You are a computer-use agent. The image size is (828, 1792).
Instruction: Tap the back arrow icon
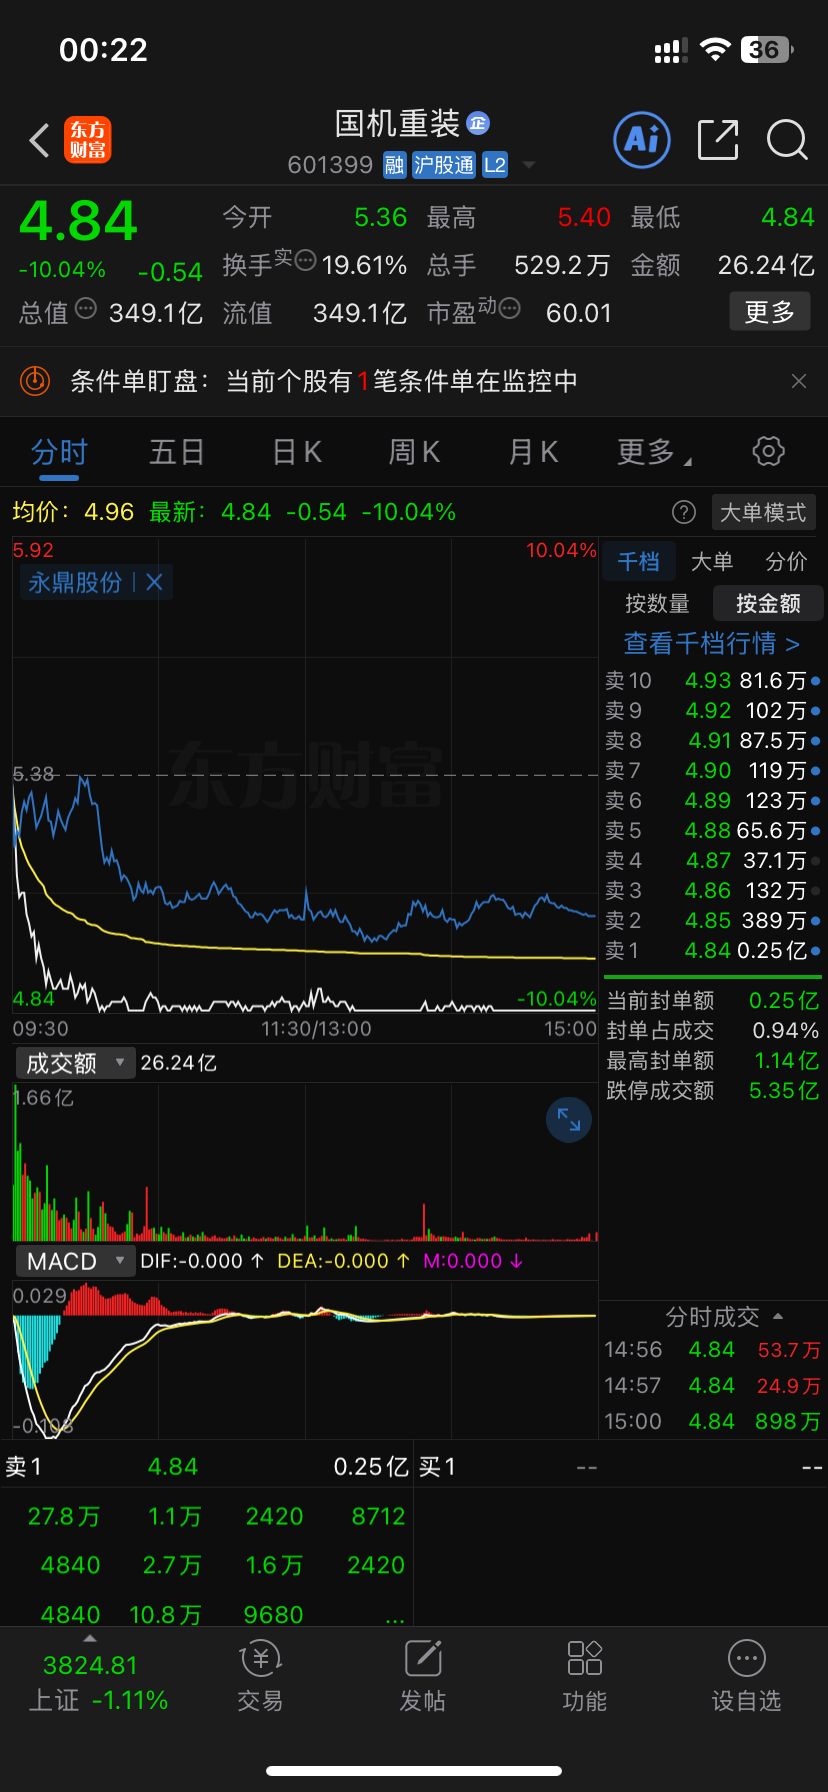point(40,140)
